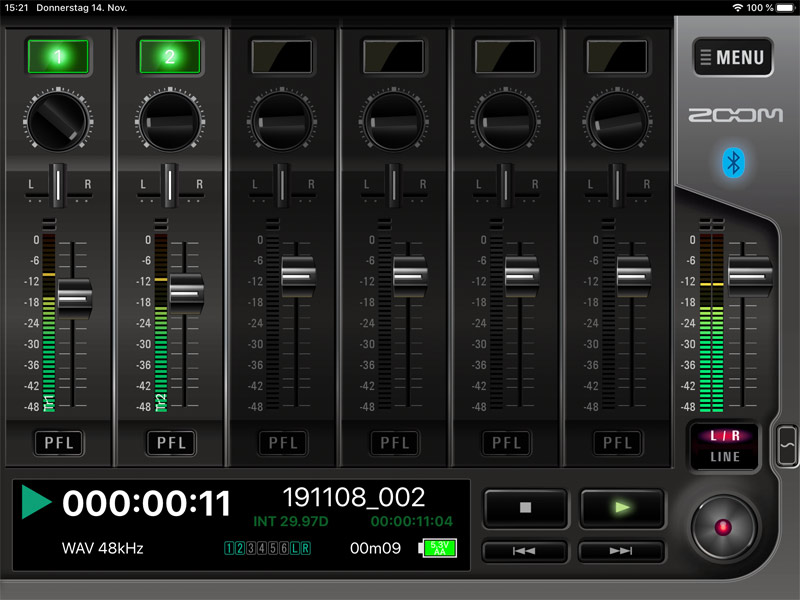
Task: Tap the battery status indicator
Action: 438,548
